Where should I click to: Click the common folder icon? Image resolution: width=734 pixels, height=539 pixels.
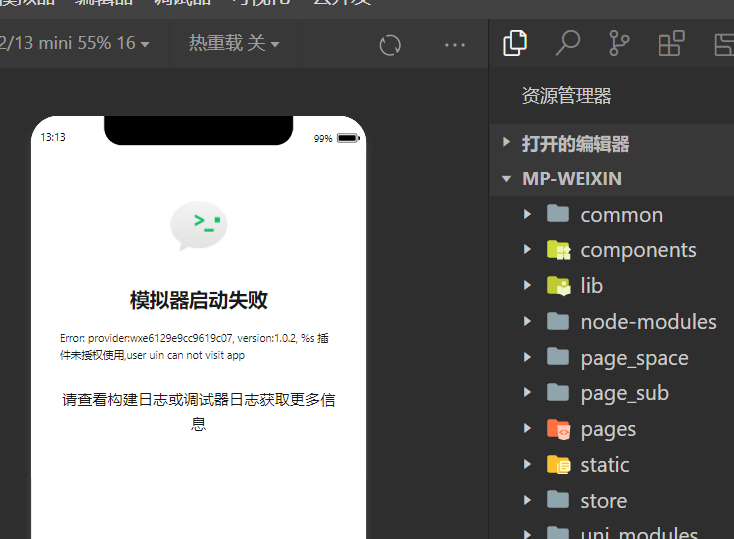(x=558, y=214)
